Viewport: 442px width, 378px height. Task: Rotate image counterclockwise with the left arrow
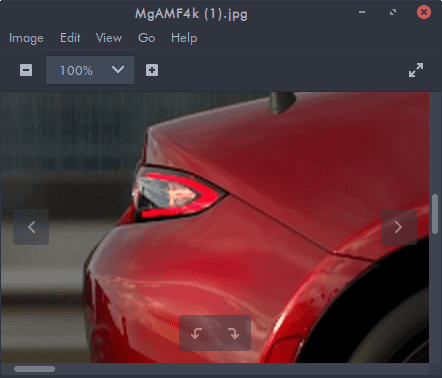(197, 333)
